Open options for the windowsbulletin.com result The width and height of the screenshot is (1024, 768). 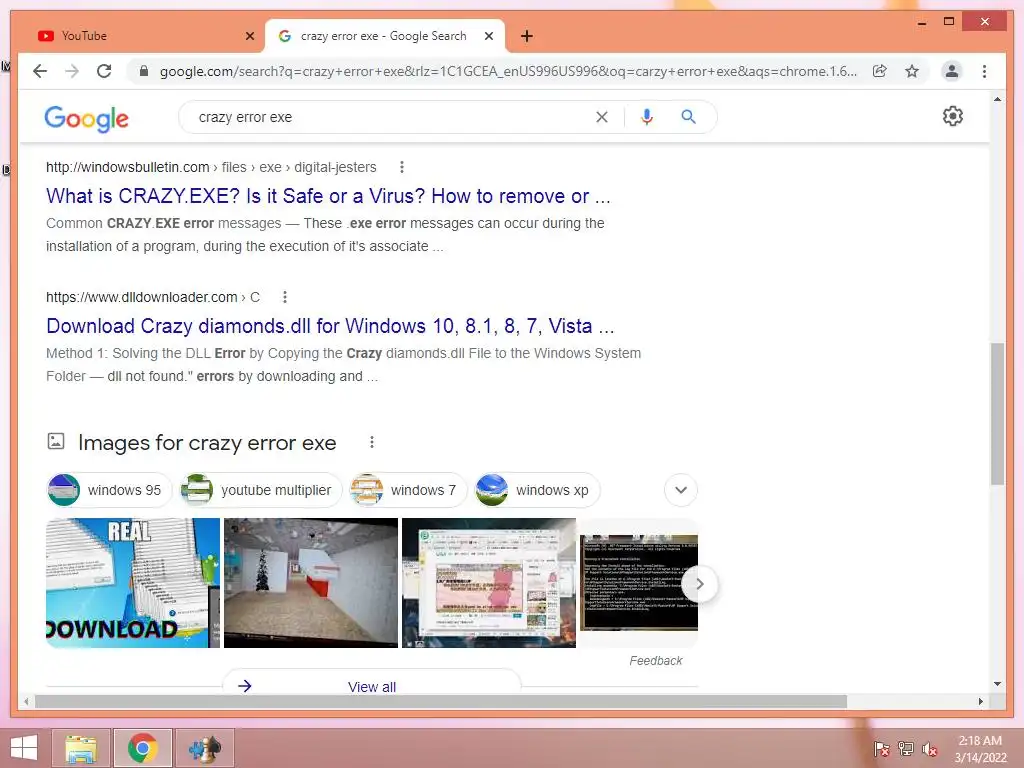click(402, 167)
